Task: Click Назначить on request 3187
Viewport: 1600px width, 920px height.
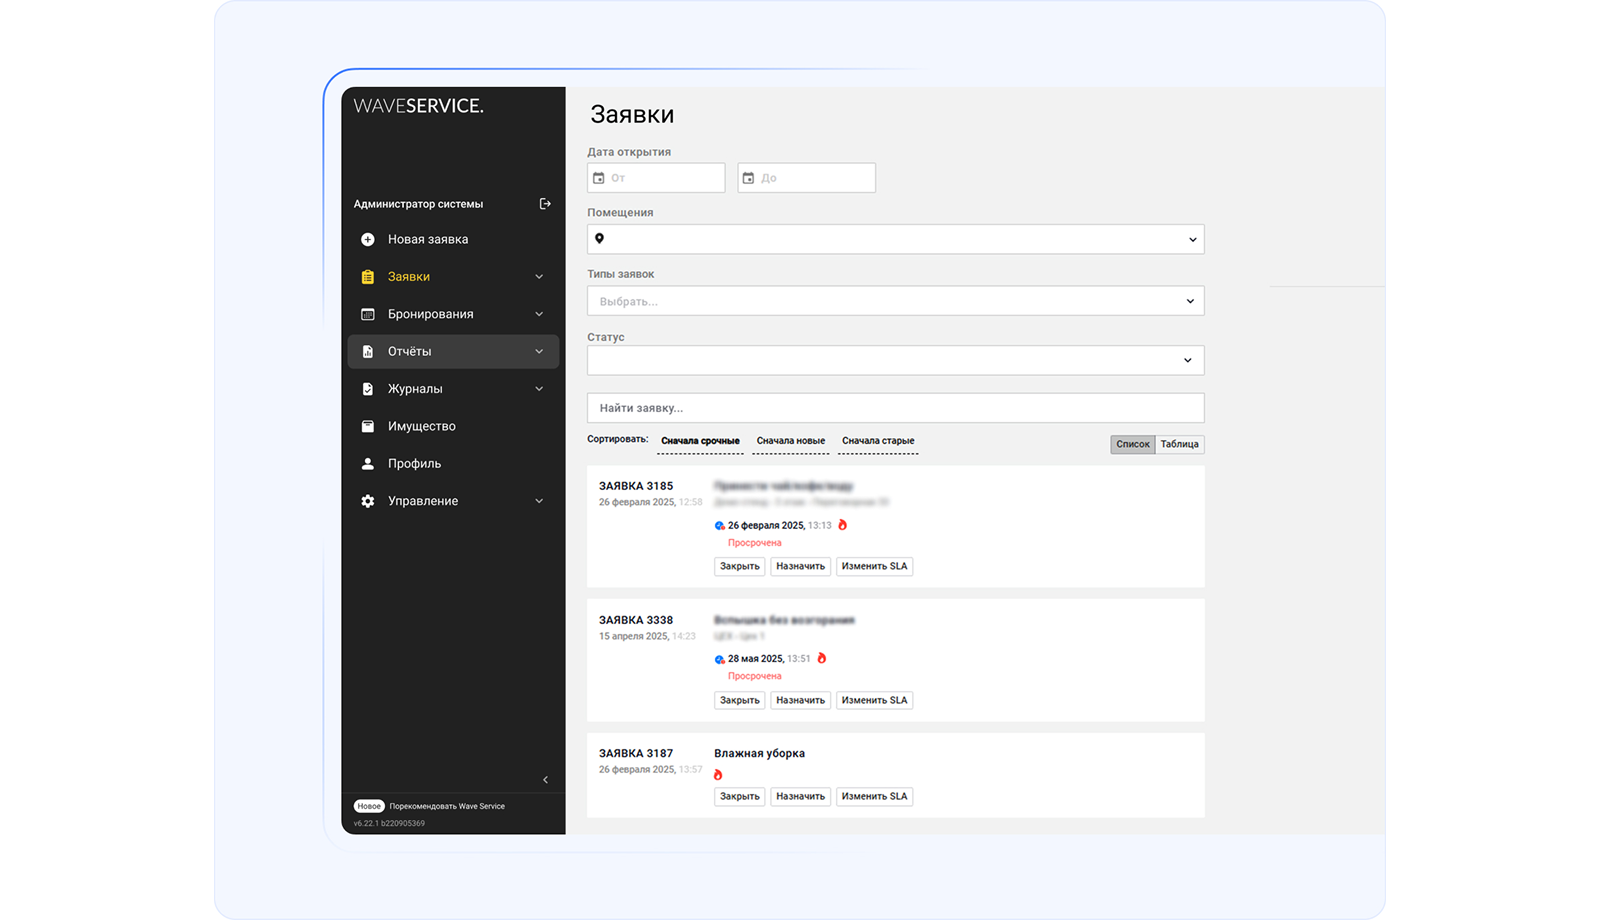Action: tap(800, 797)
